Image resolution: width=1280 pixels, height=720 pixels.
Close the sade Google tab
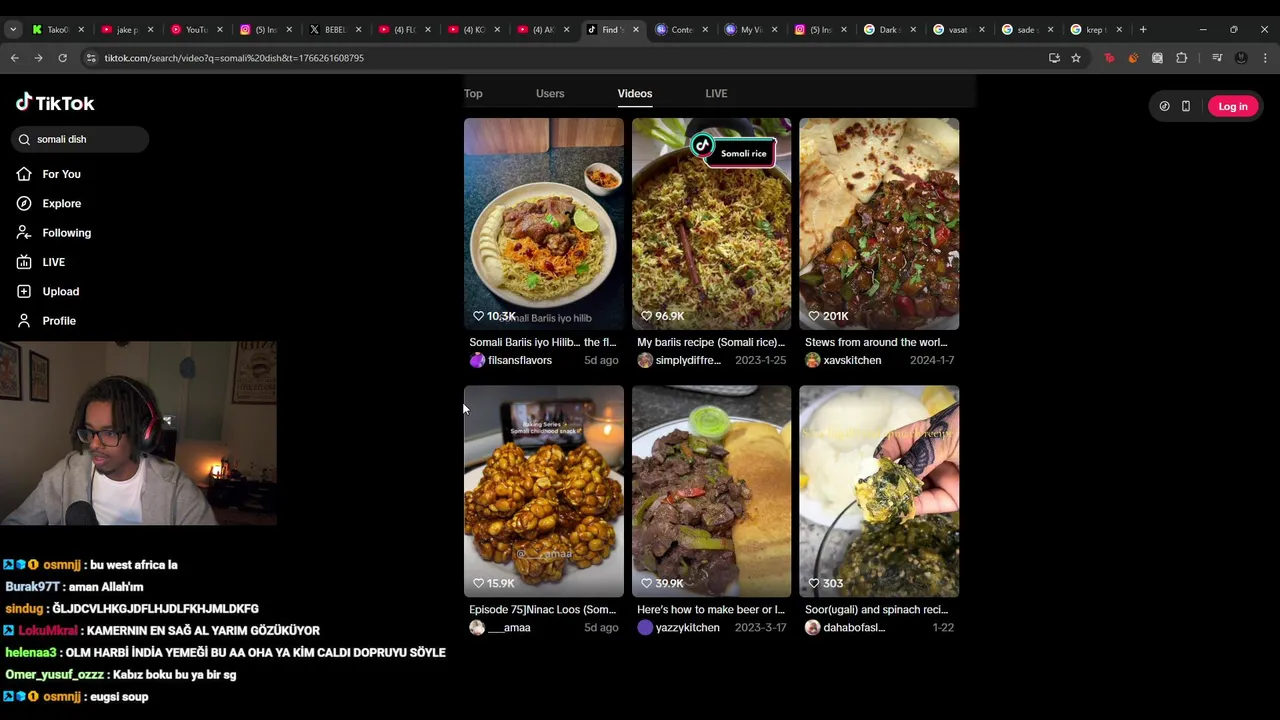[1050, 29]
